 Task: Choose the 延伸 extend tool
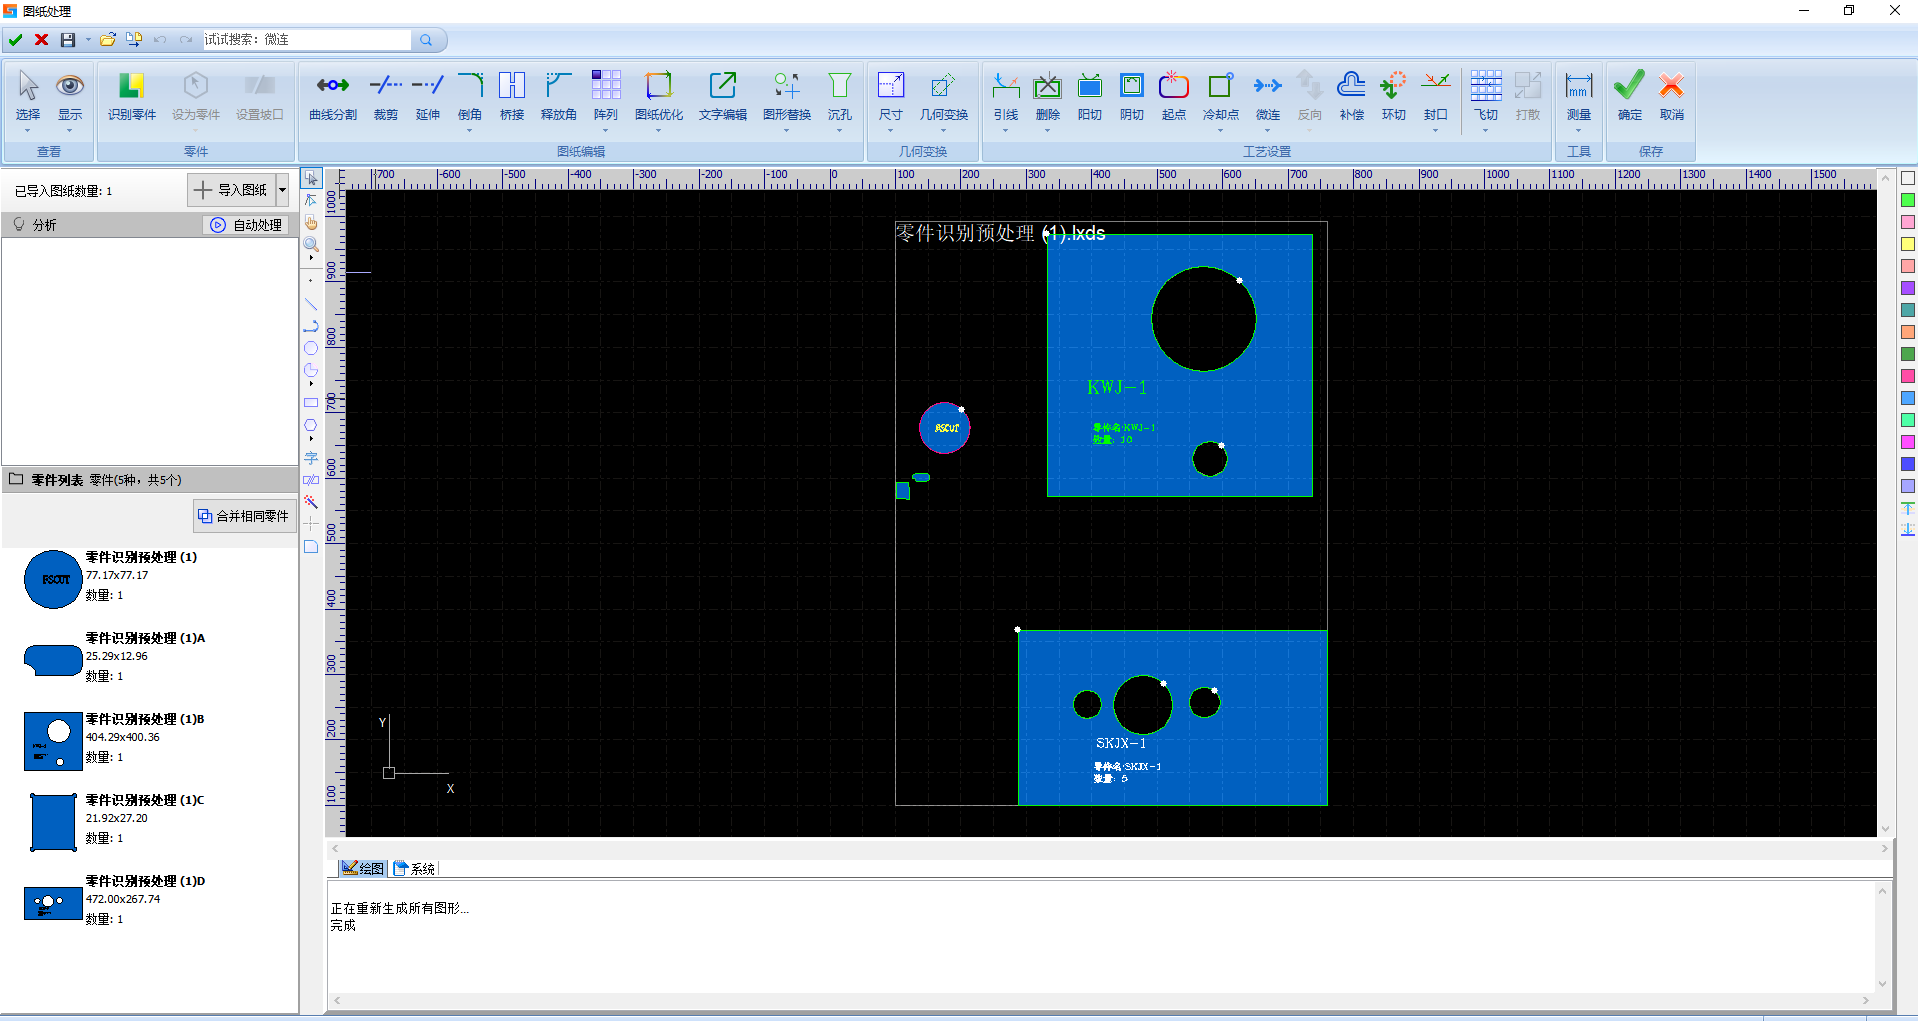428,96
